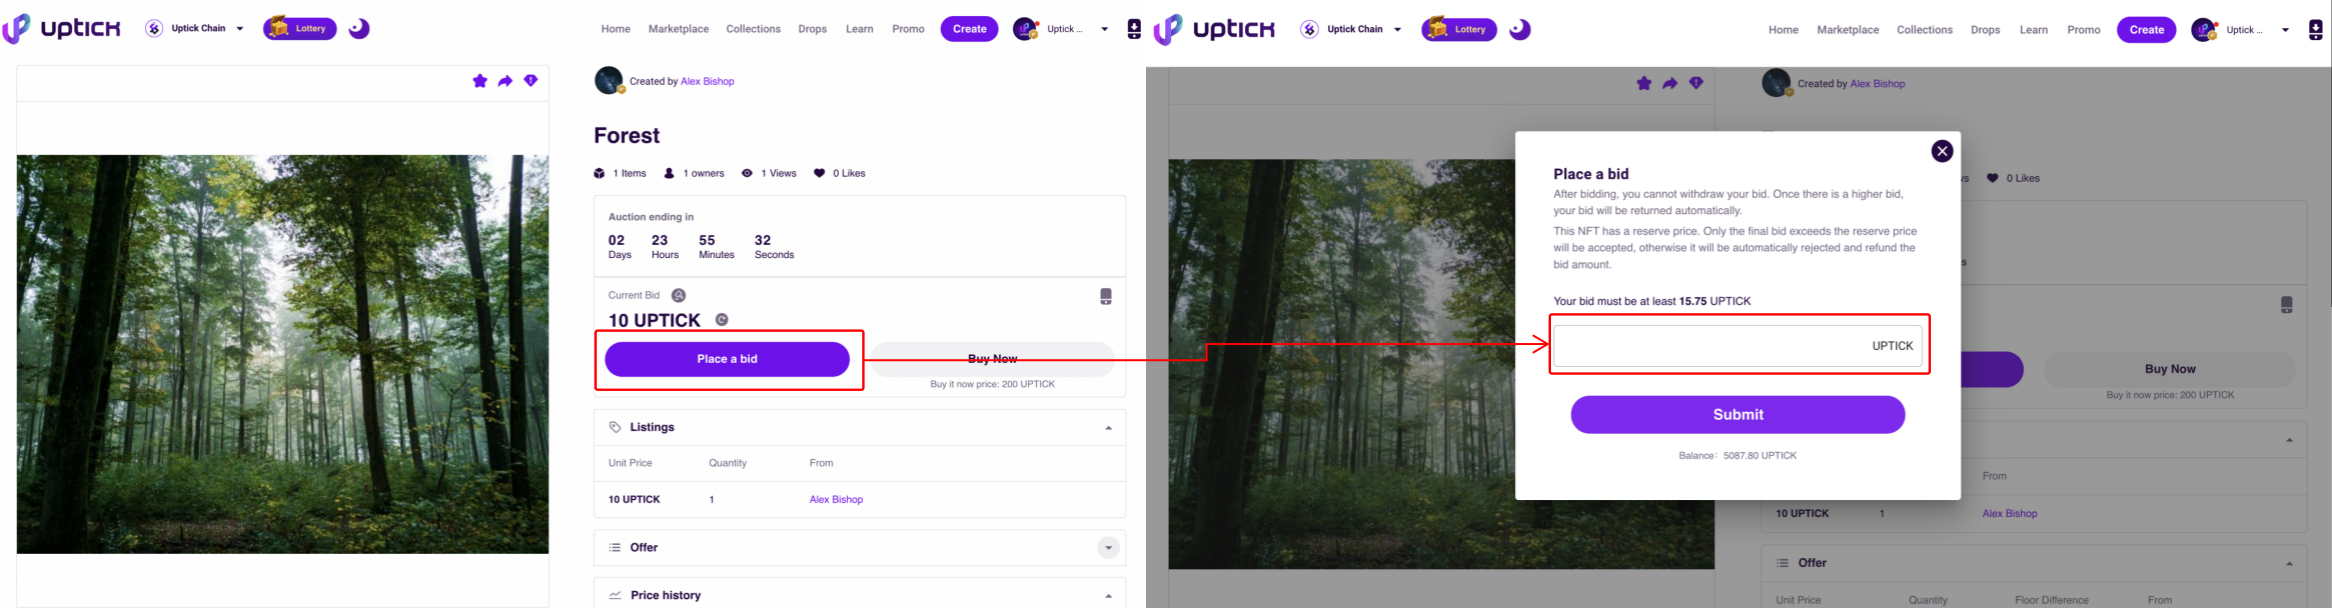Screen dimensions: 2332x608
Task: Toggle dark mode moon in left screenshot header
Action: point(359,28)
